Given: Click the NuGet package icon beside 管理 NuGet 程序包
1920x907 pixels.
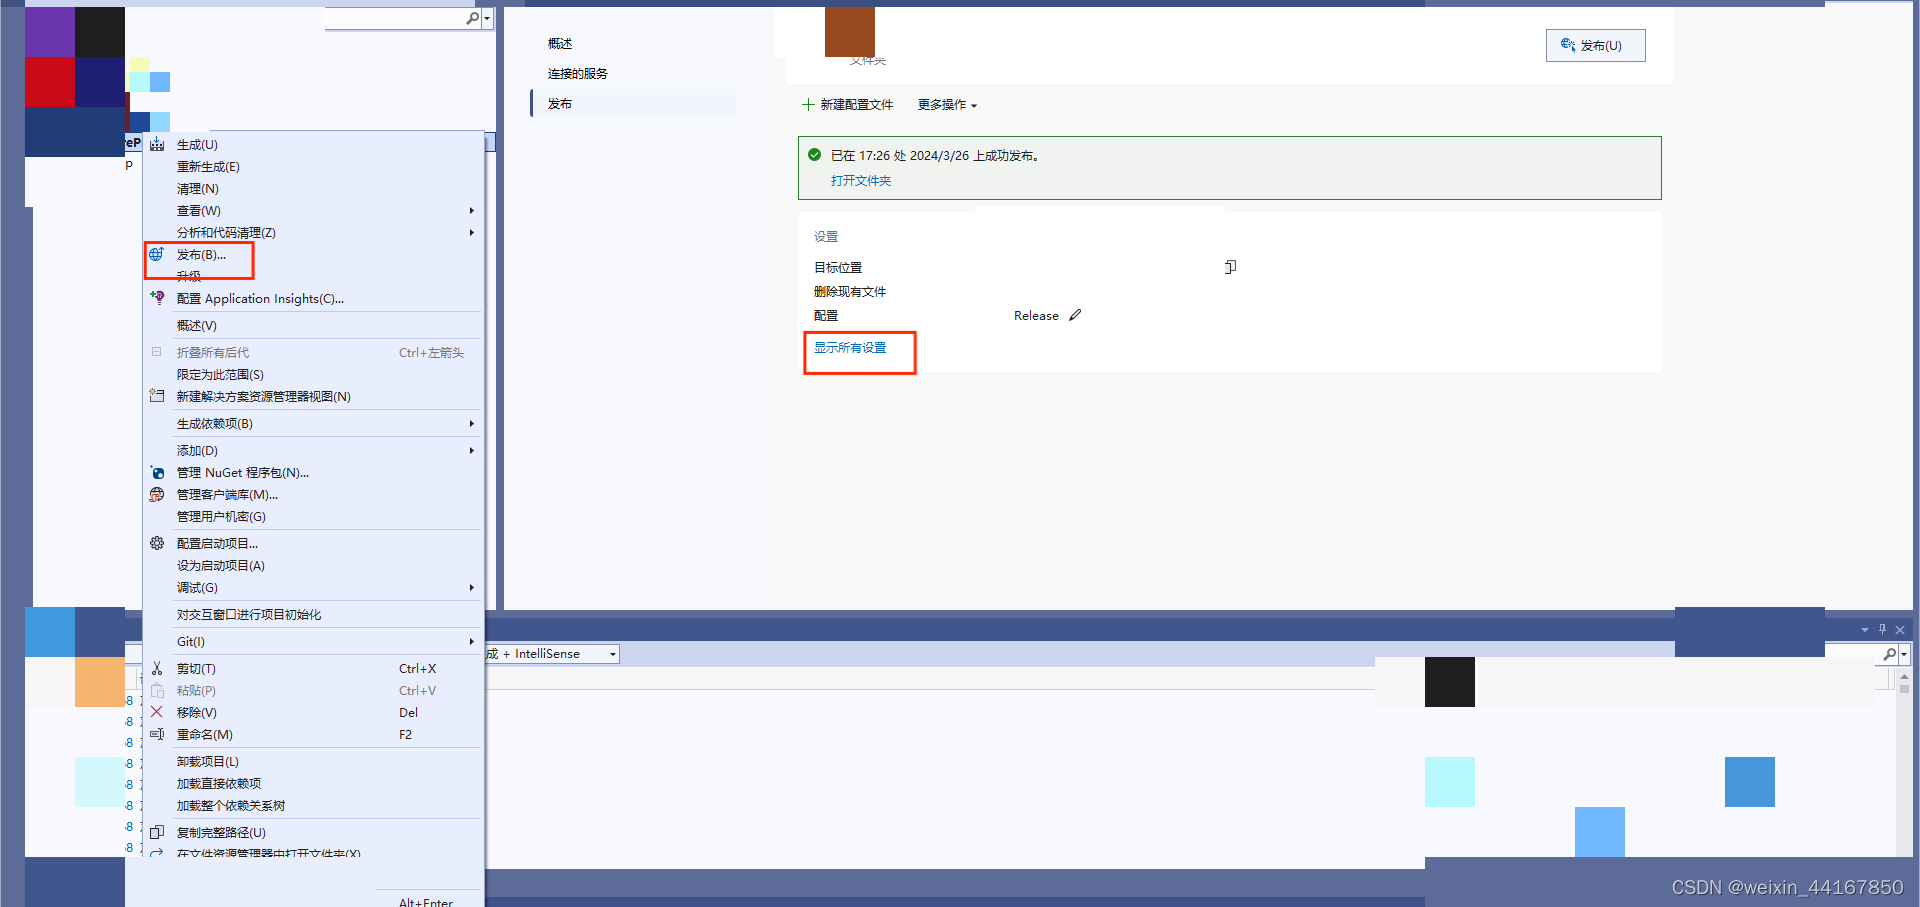Looking at the screenshot, I should pos(157,472).
